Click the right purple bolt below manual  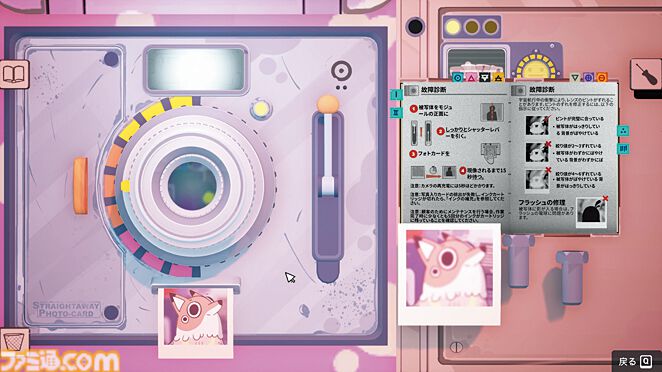tap(572, 277)
